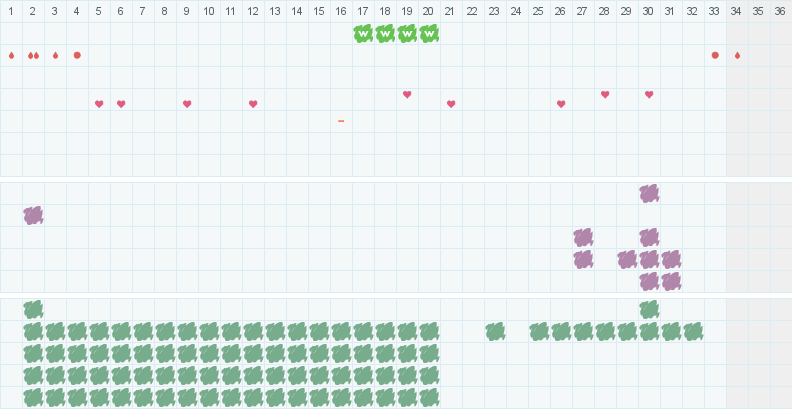792x409 pixels.
Task: Click the green W marker on day 17
Action: [x=363, y=34]
